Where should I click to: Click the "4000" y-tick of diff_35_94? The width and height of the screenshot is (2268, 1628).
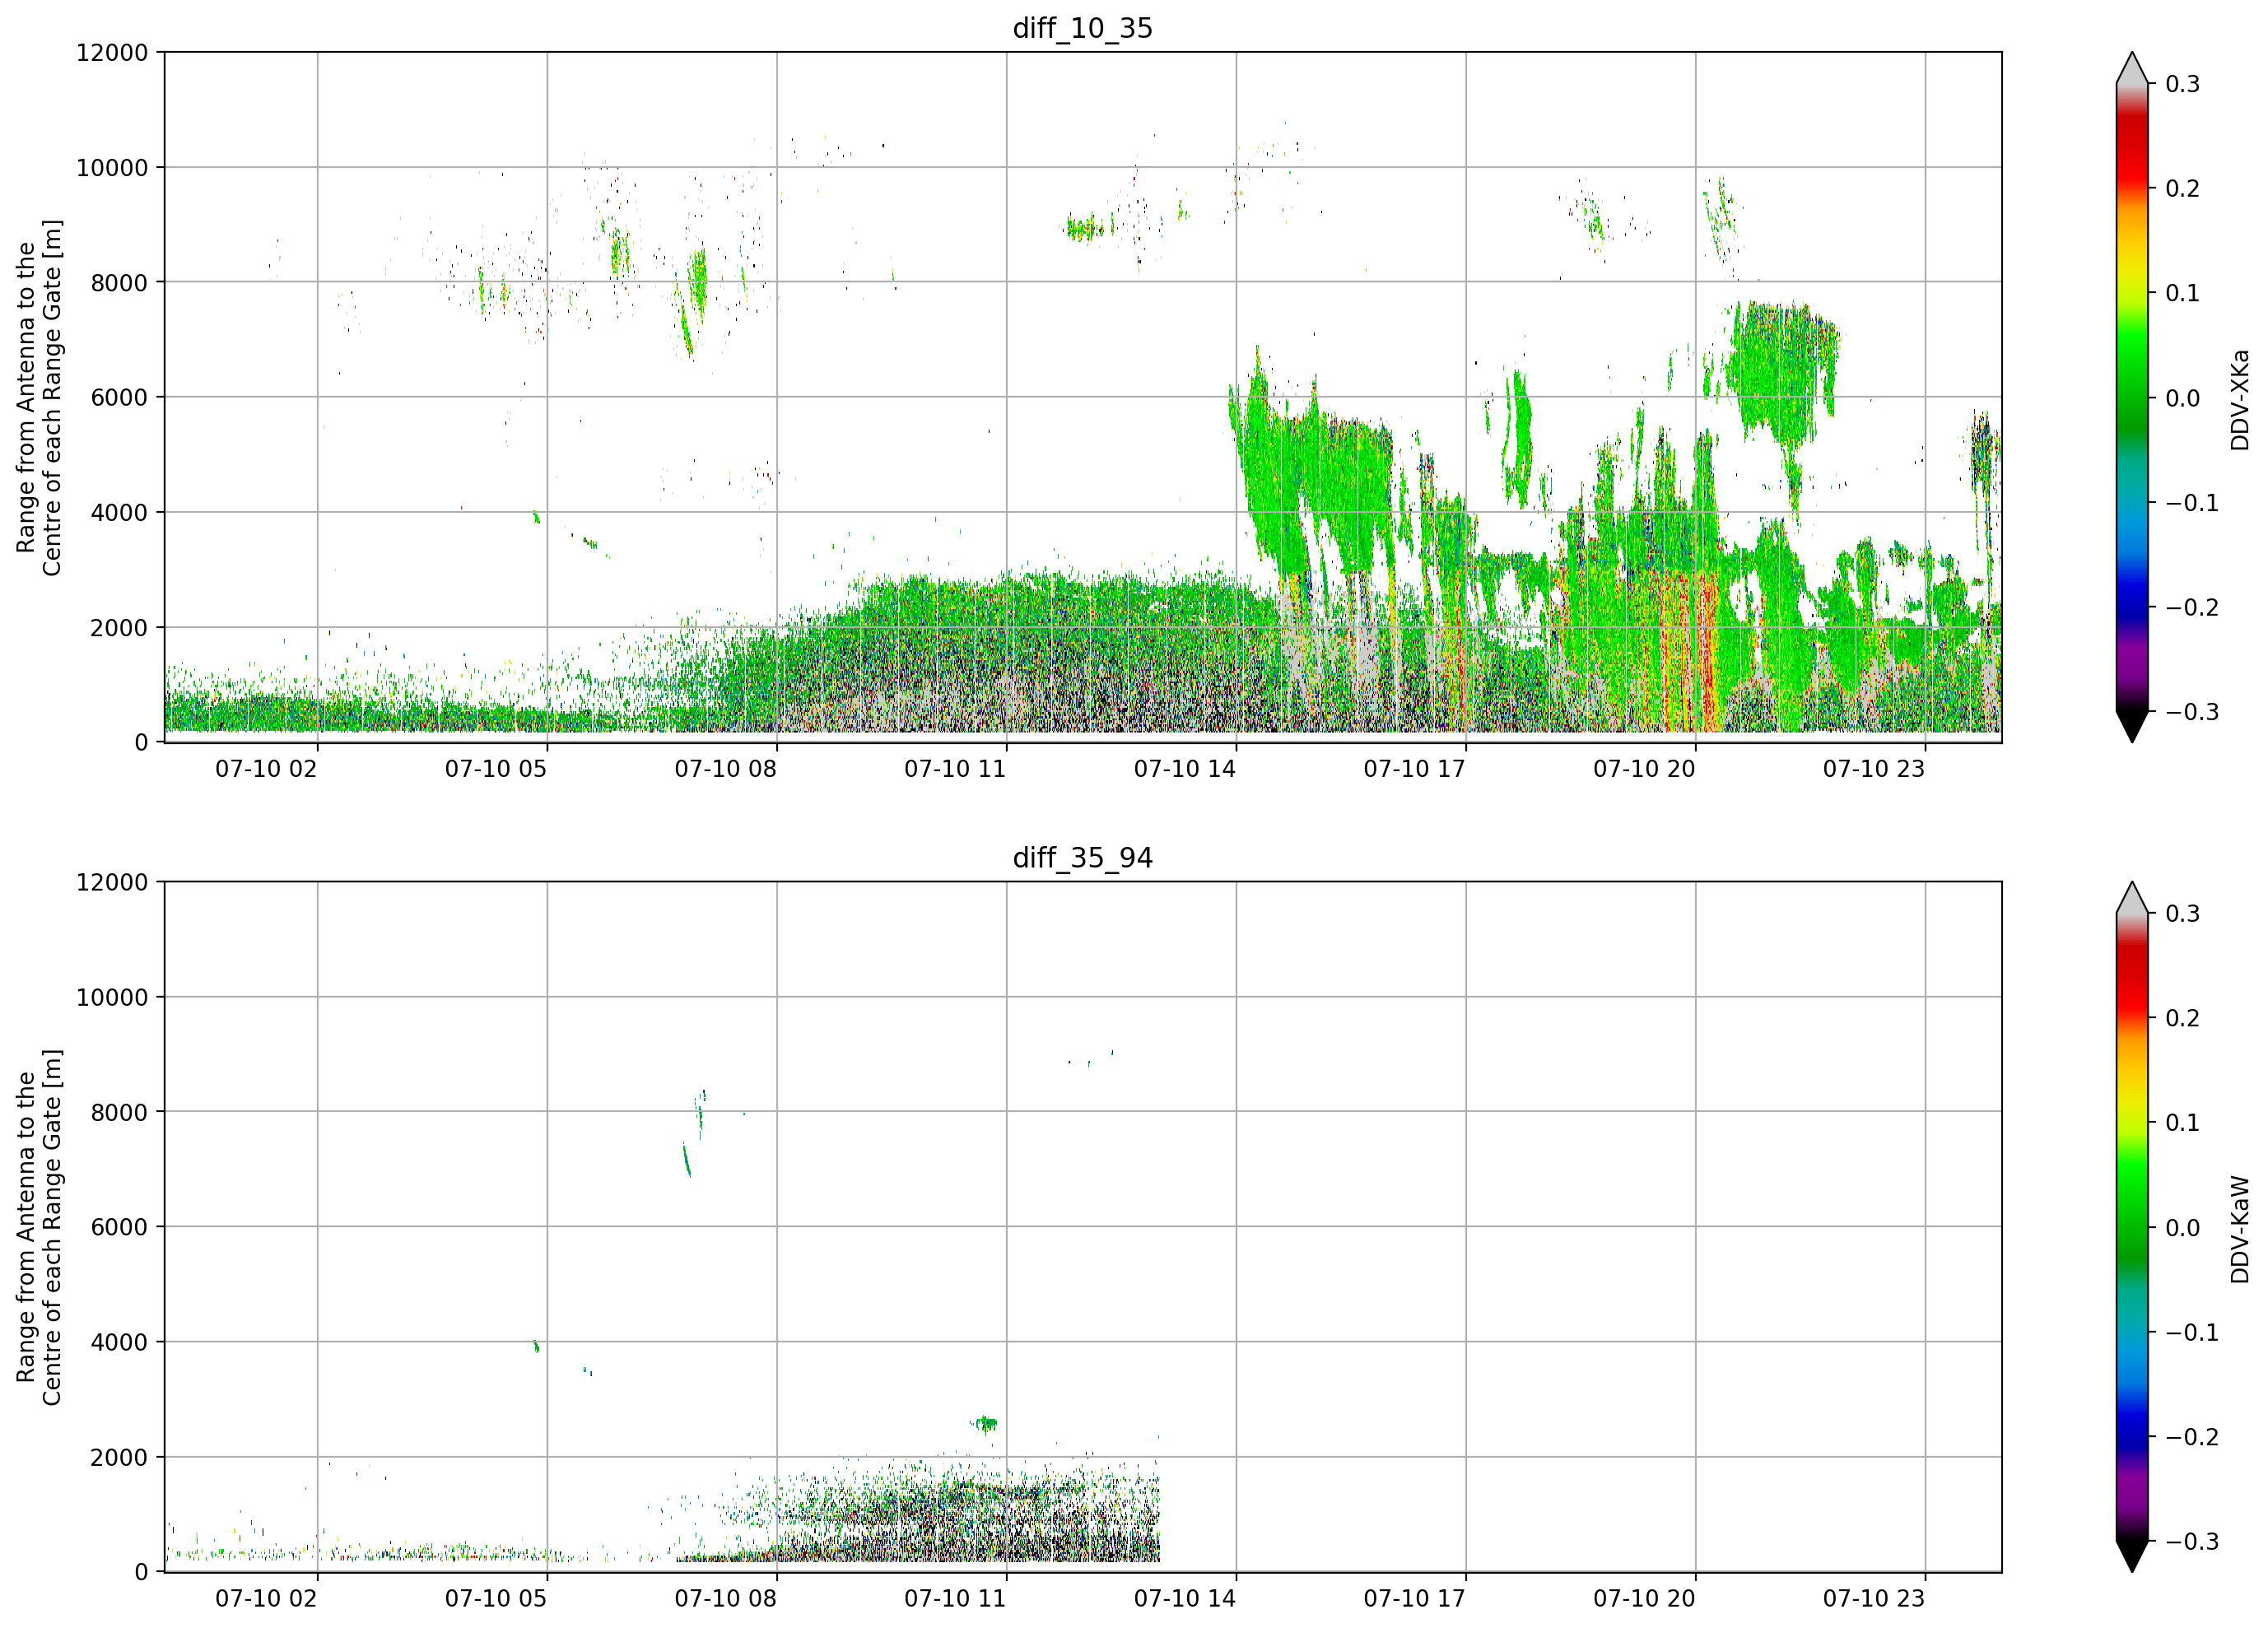click(x=119, y=1343)
